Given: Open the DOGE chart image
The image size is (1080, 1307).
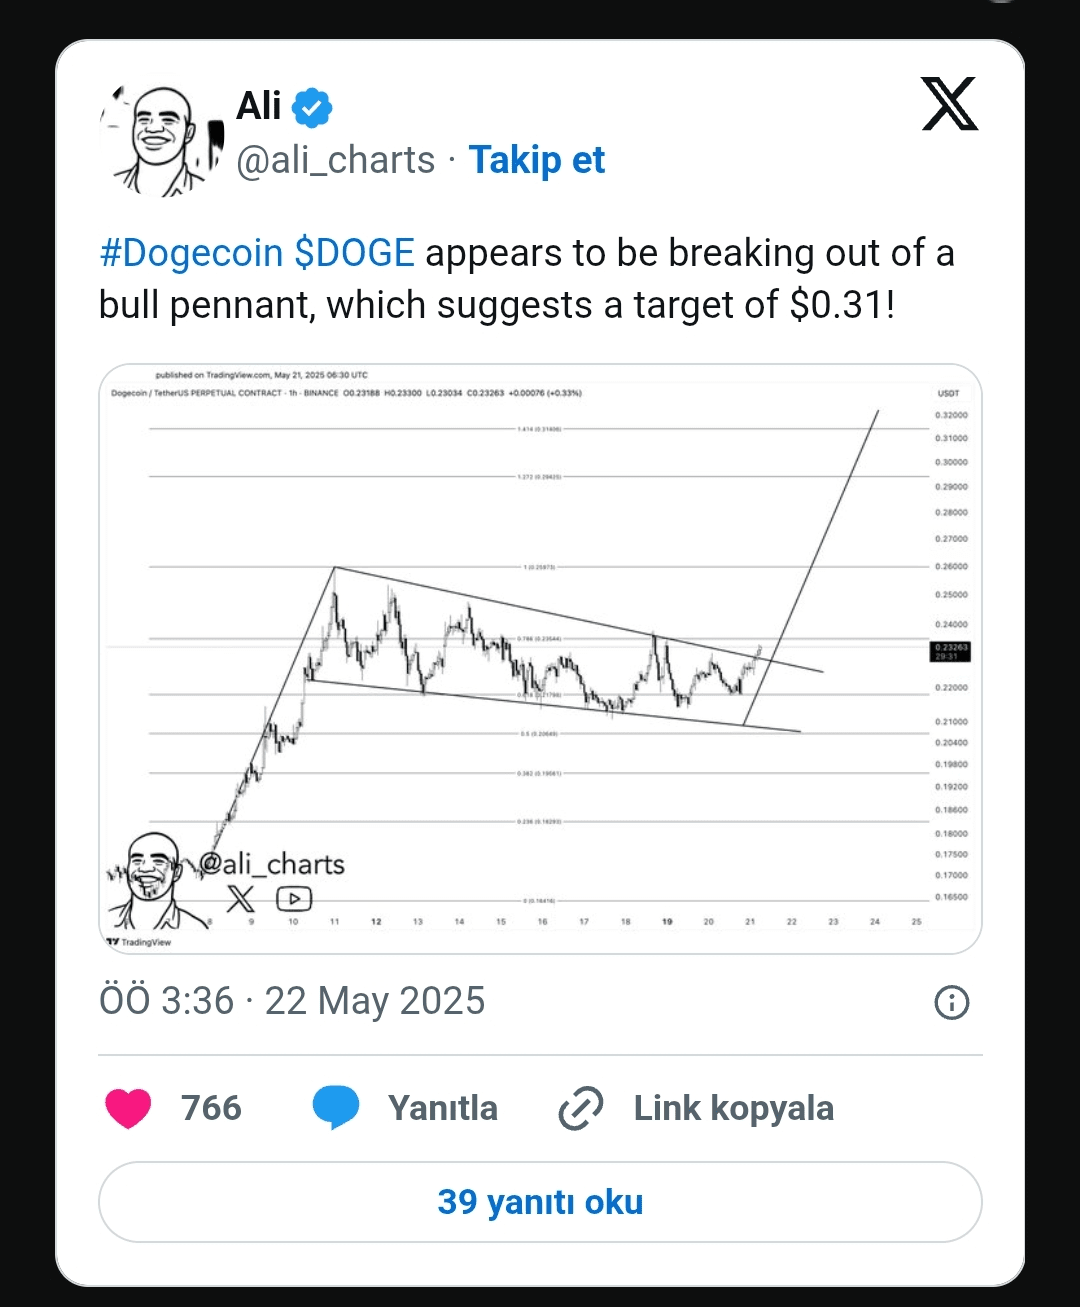Looking at the screenshot, I should point(540,659).
